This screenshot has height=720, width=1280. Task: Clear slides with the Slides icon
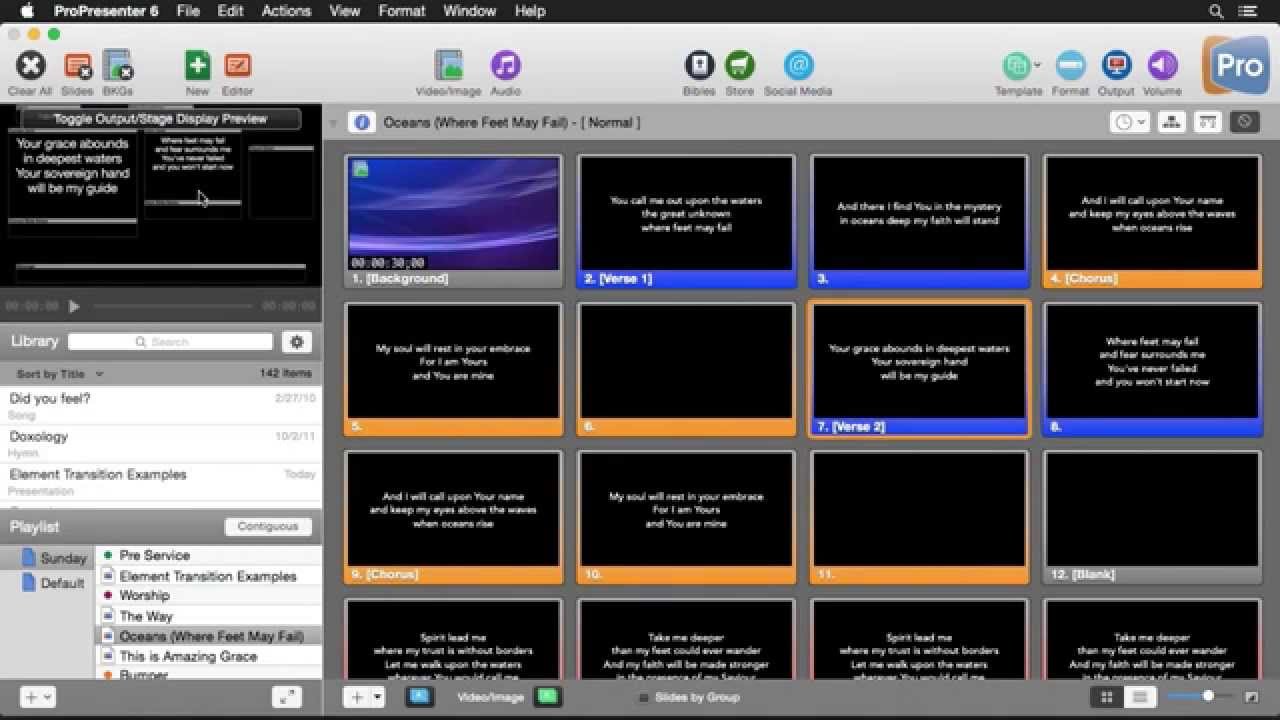click(x=77, y=67)
